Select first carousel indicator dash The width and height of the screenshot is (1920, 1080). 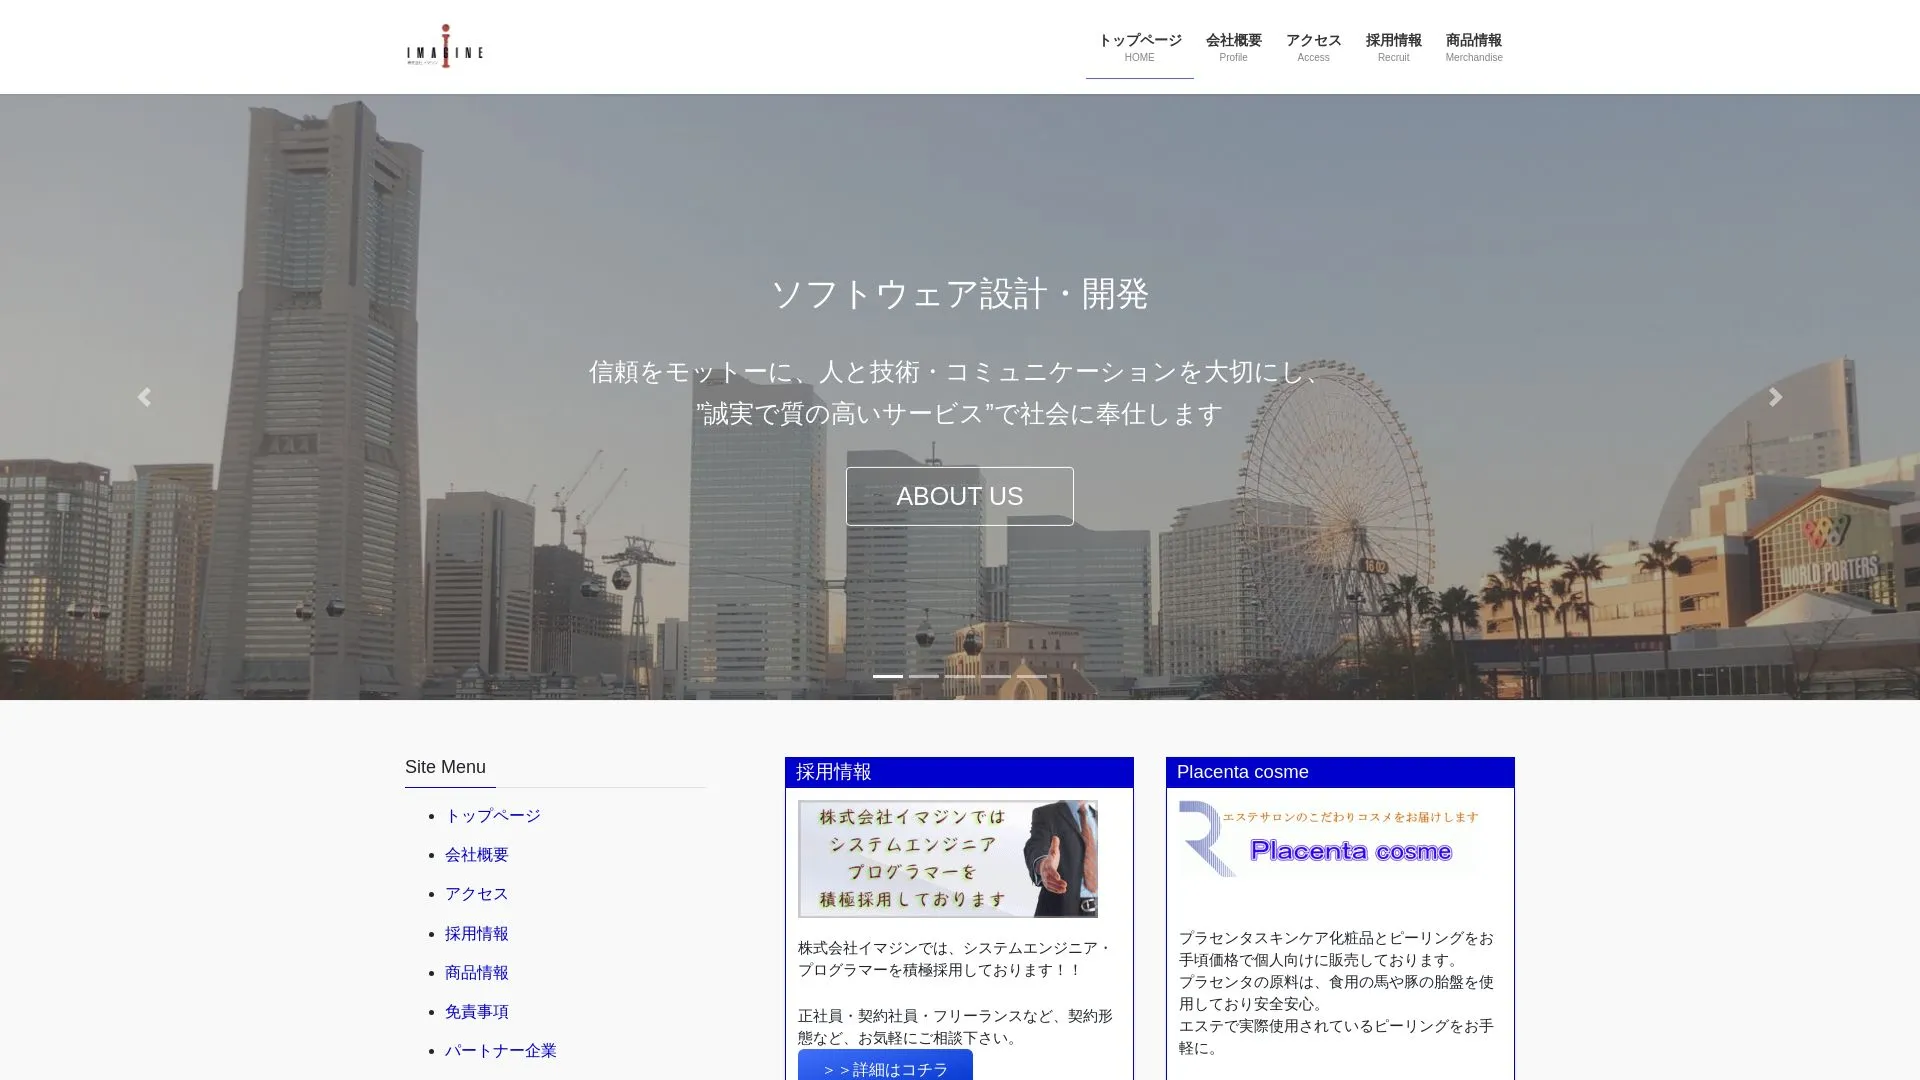point(887,676)
